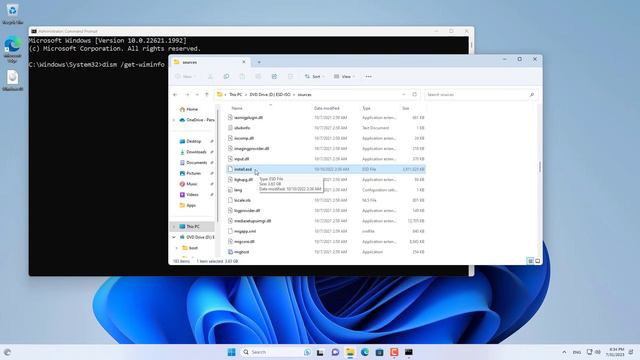Click the Explorer file list vertical scrollbar
This screenshot has height=360, width=640.
click(x=540, y=167)
